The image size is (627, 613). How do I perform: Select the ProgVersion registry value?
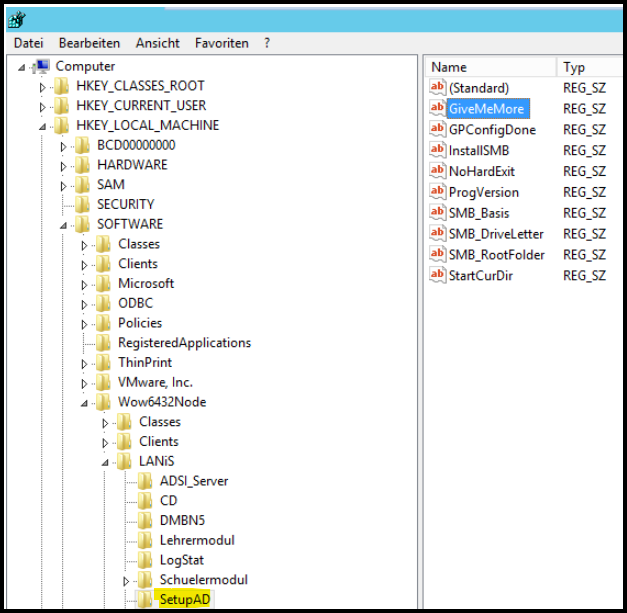click(483, 192)
